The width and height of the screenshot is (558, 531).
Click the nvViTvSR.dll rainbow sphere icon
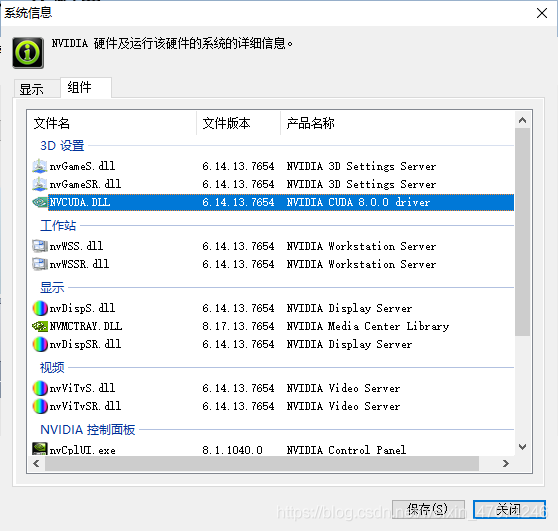click(x=40, y=406)
